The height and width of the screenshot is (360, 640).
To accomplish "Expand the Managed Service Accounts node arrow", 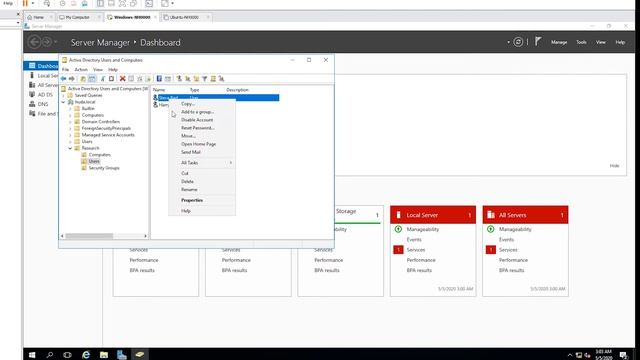I will coord(70,135).
